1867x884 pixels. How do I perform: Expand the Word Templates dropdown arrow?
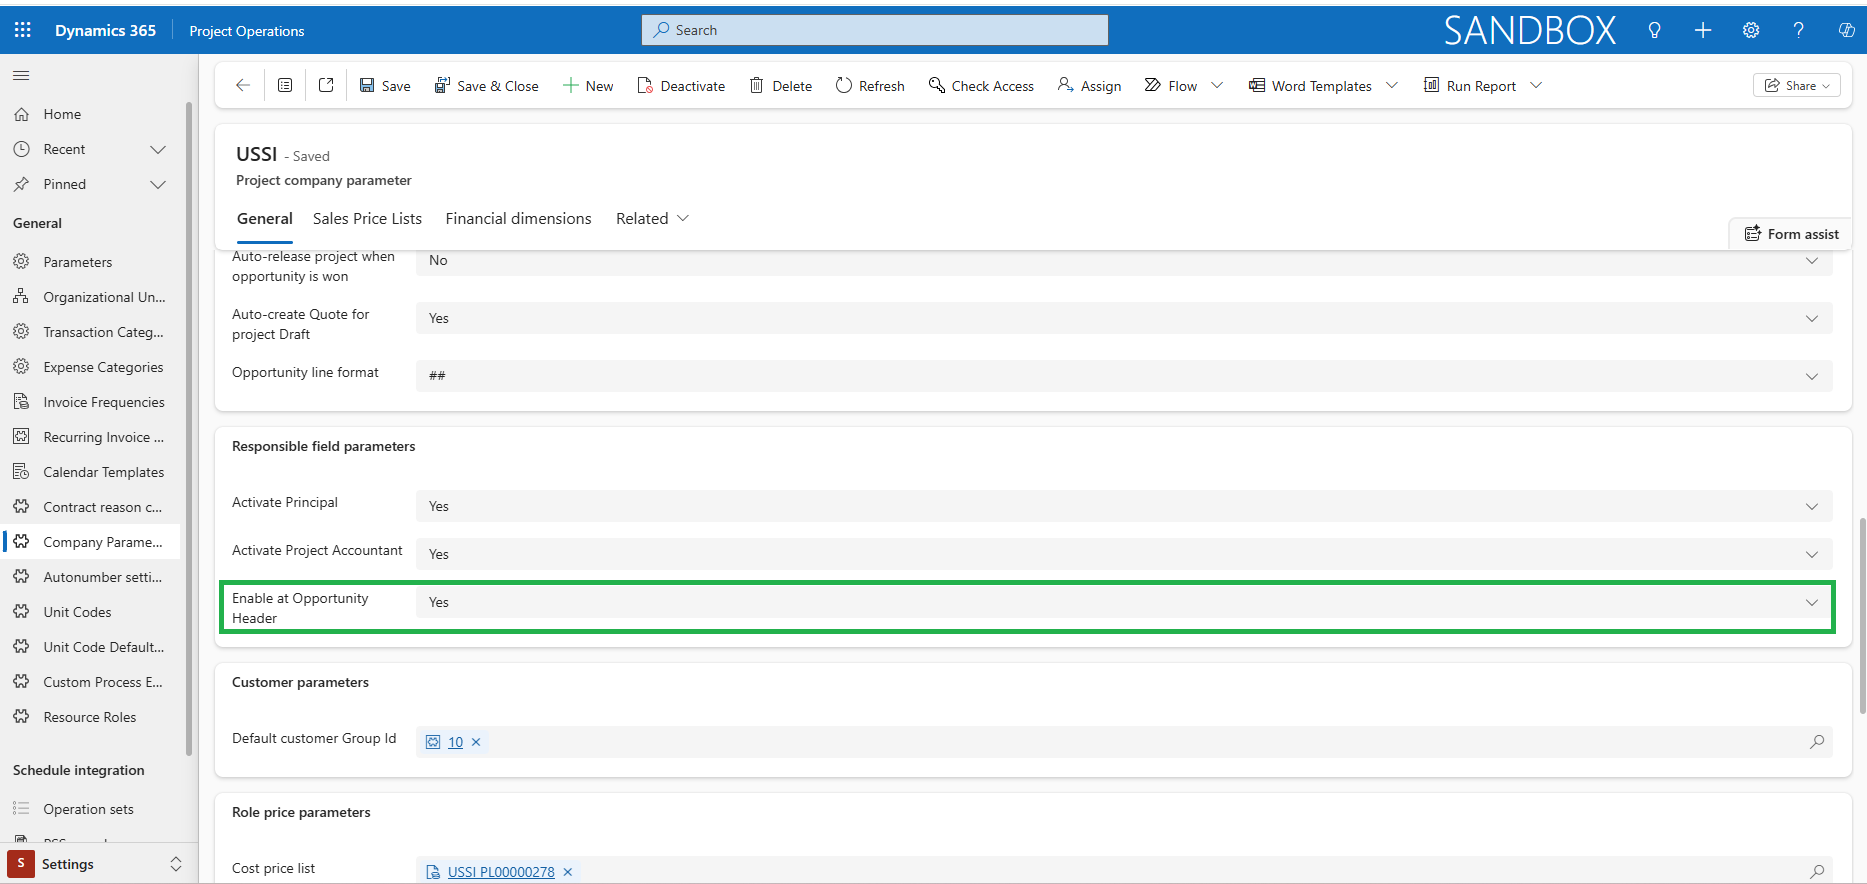point(1392,86)
